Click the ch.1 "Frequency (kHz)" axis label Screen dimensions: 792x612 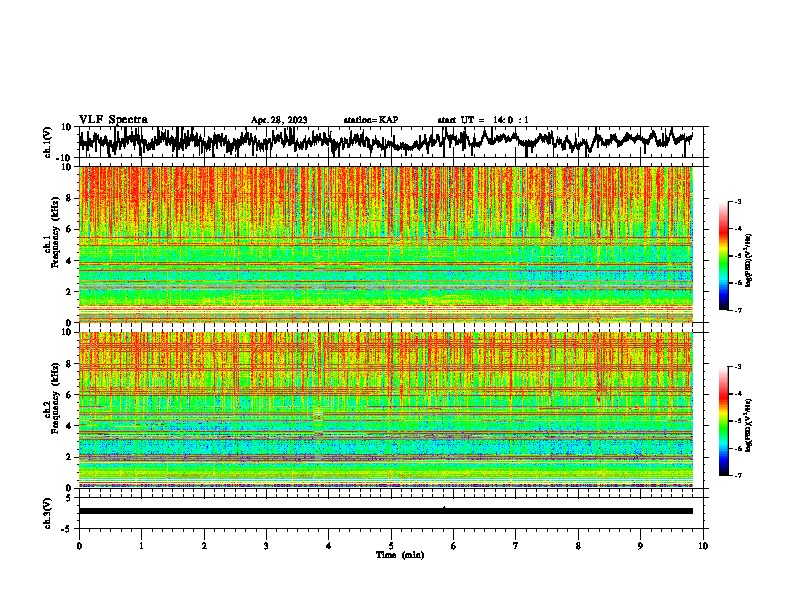(55, 232)
